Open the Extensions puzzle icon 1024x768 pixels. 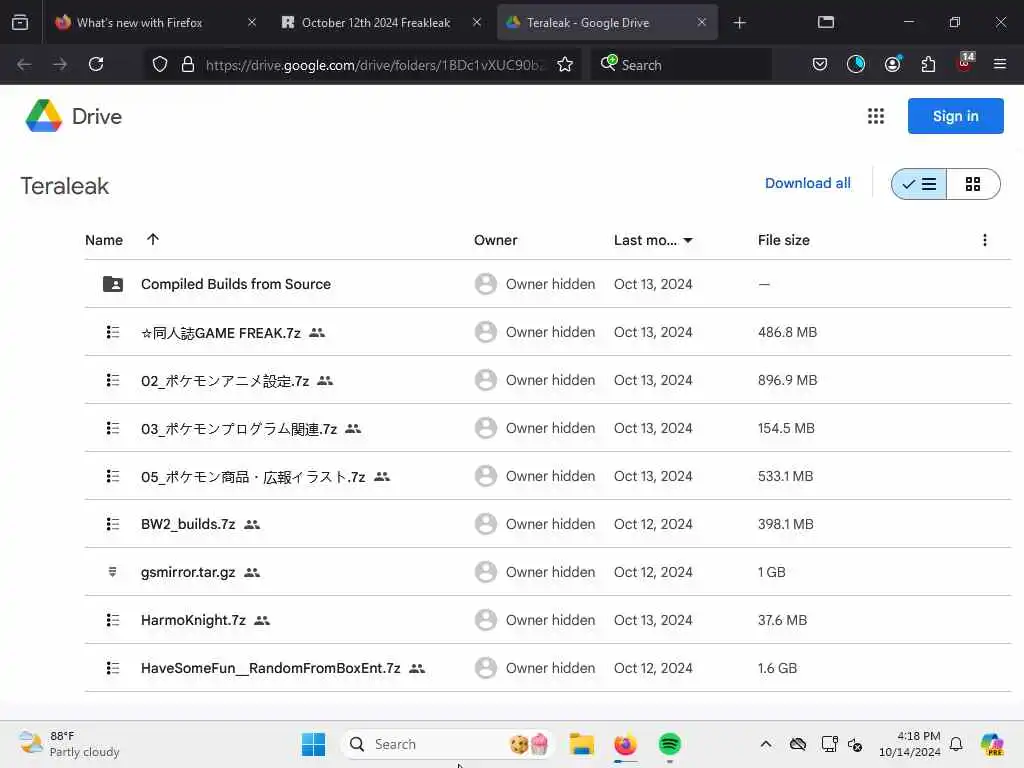(928, 64)
